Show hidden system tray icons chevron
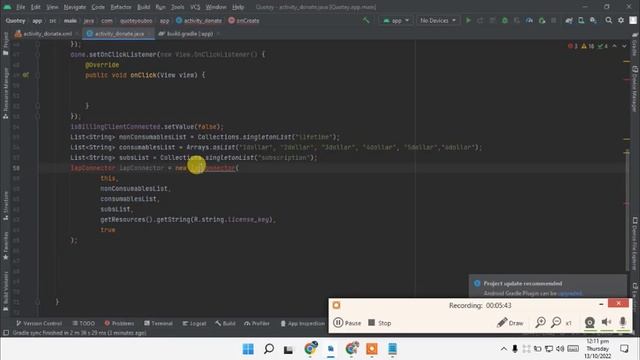Screen dimensions: 640x360 504,349
